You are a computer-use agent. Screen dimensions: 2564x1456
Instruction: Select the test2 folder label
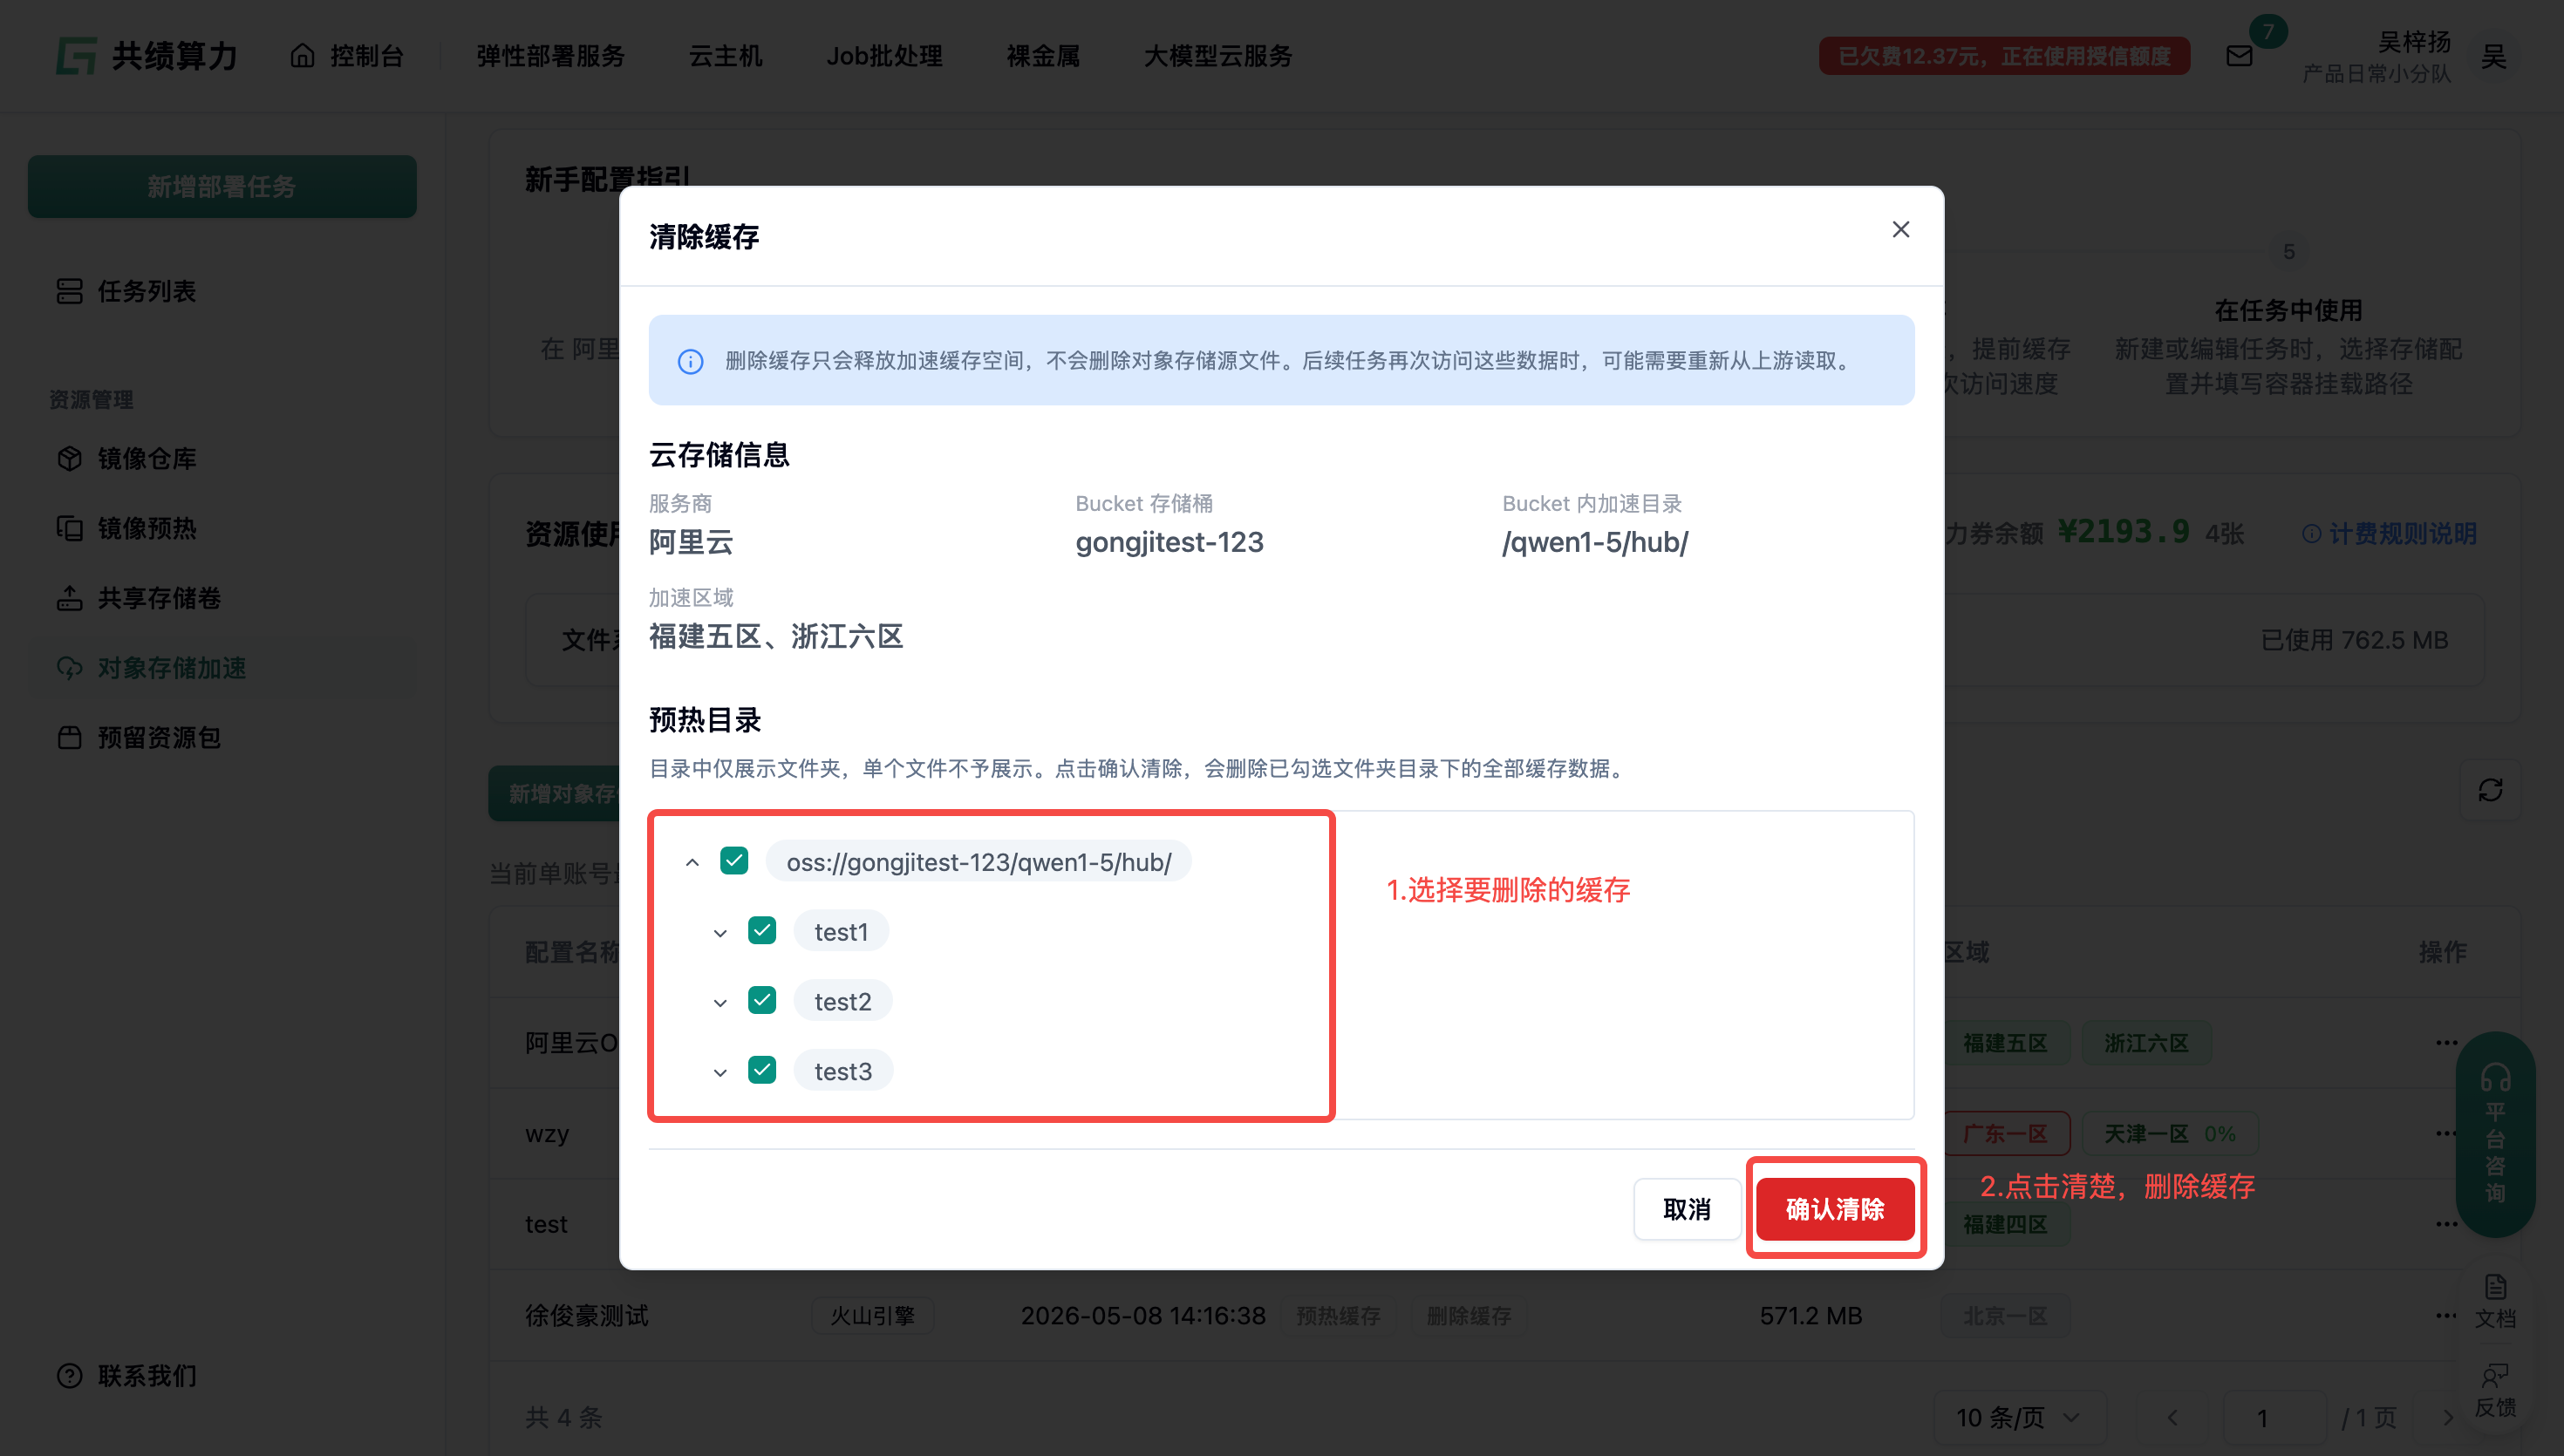843,1001
